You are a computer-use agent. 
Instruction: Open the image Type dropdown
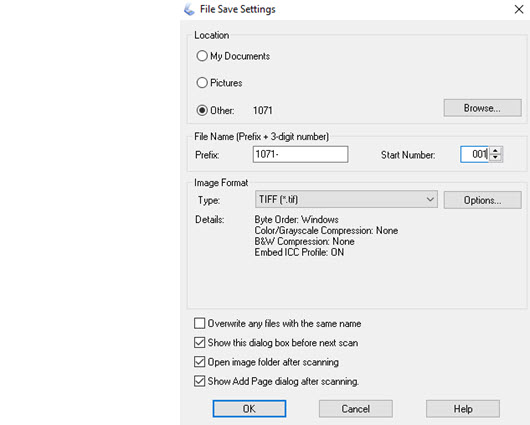346,199
